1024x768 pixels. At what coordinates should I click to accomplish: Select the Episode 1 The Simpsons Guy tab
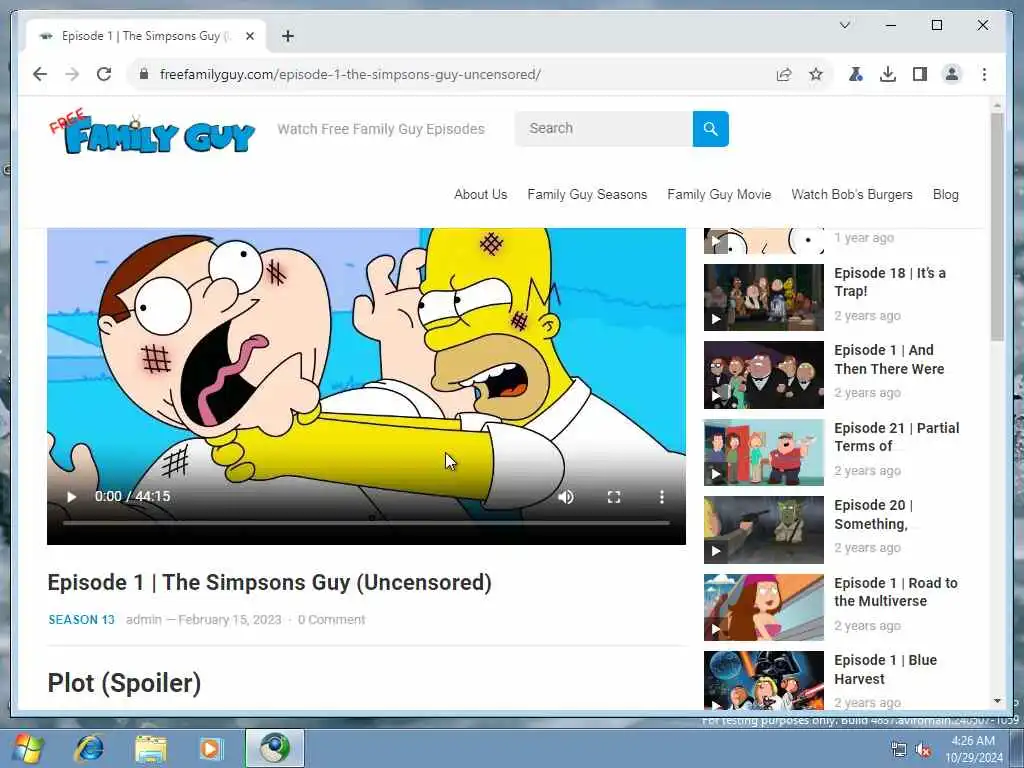(146, 36)
